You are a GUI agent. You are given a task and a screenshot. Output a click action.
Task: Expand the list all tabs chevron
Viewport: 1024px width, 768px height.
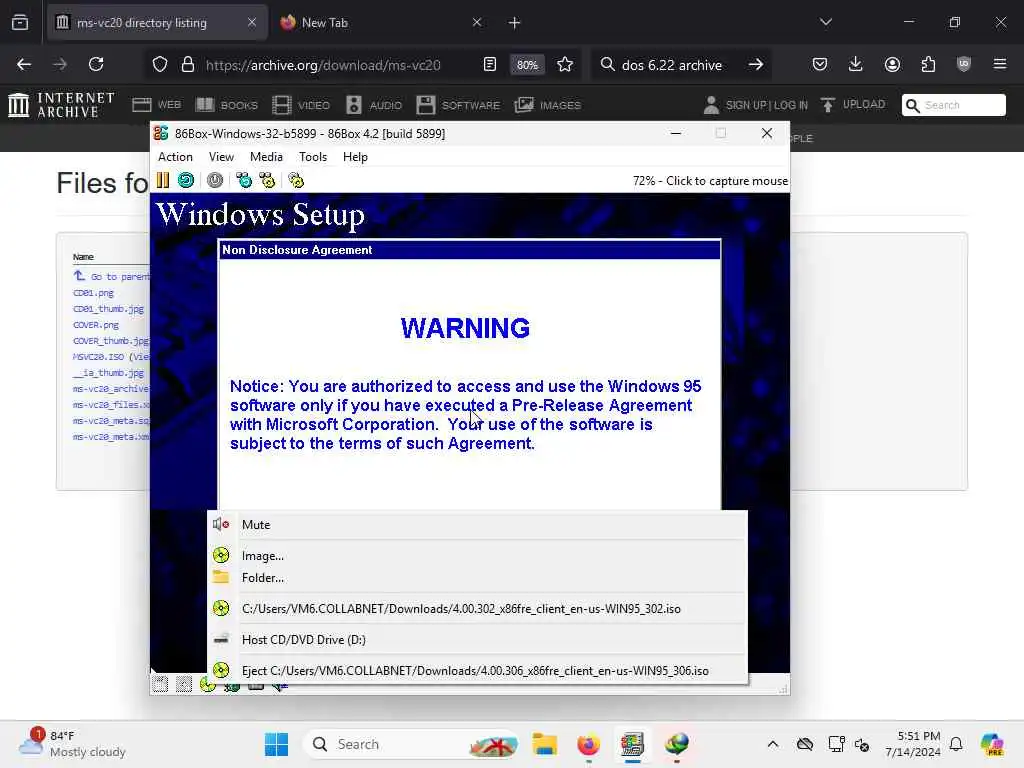pos(826,22)
